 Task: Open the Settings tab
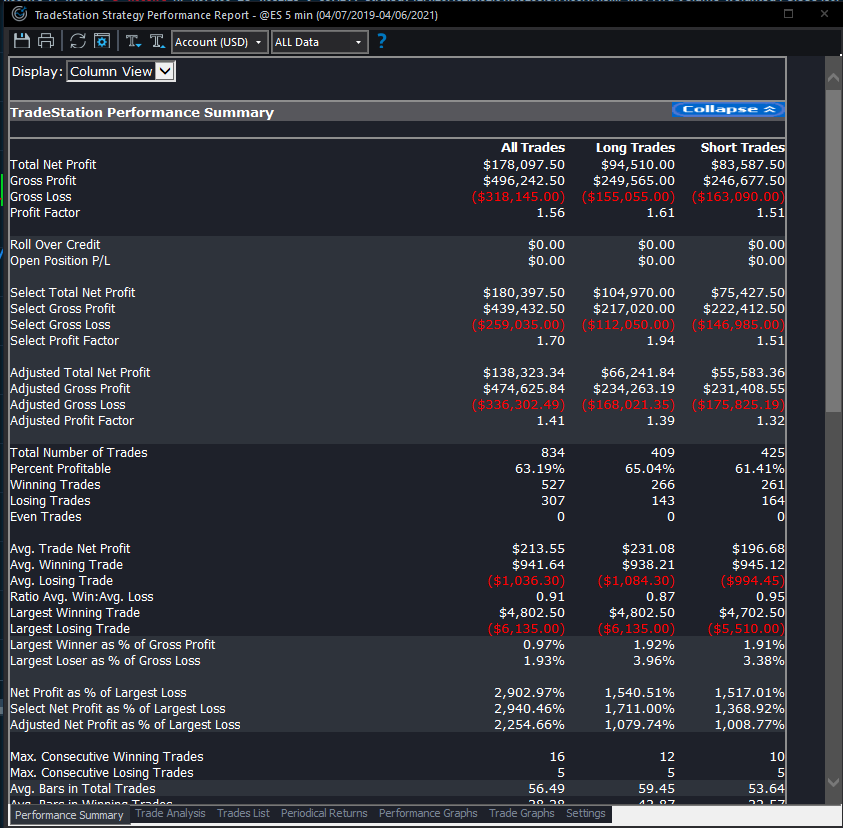pos(585,813)
